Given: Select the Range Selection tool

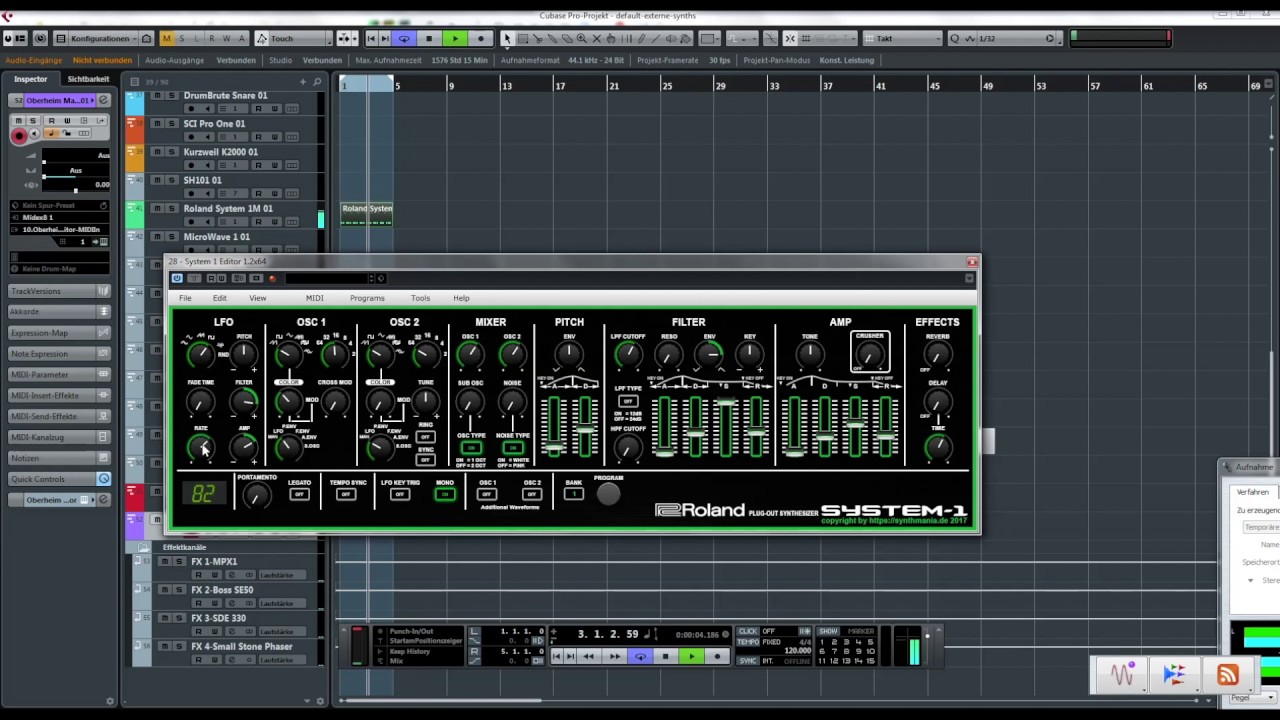Looking at the screenshot, I should 522,38.
